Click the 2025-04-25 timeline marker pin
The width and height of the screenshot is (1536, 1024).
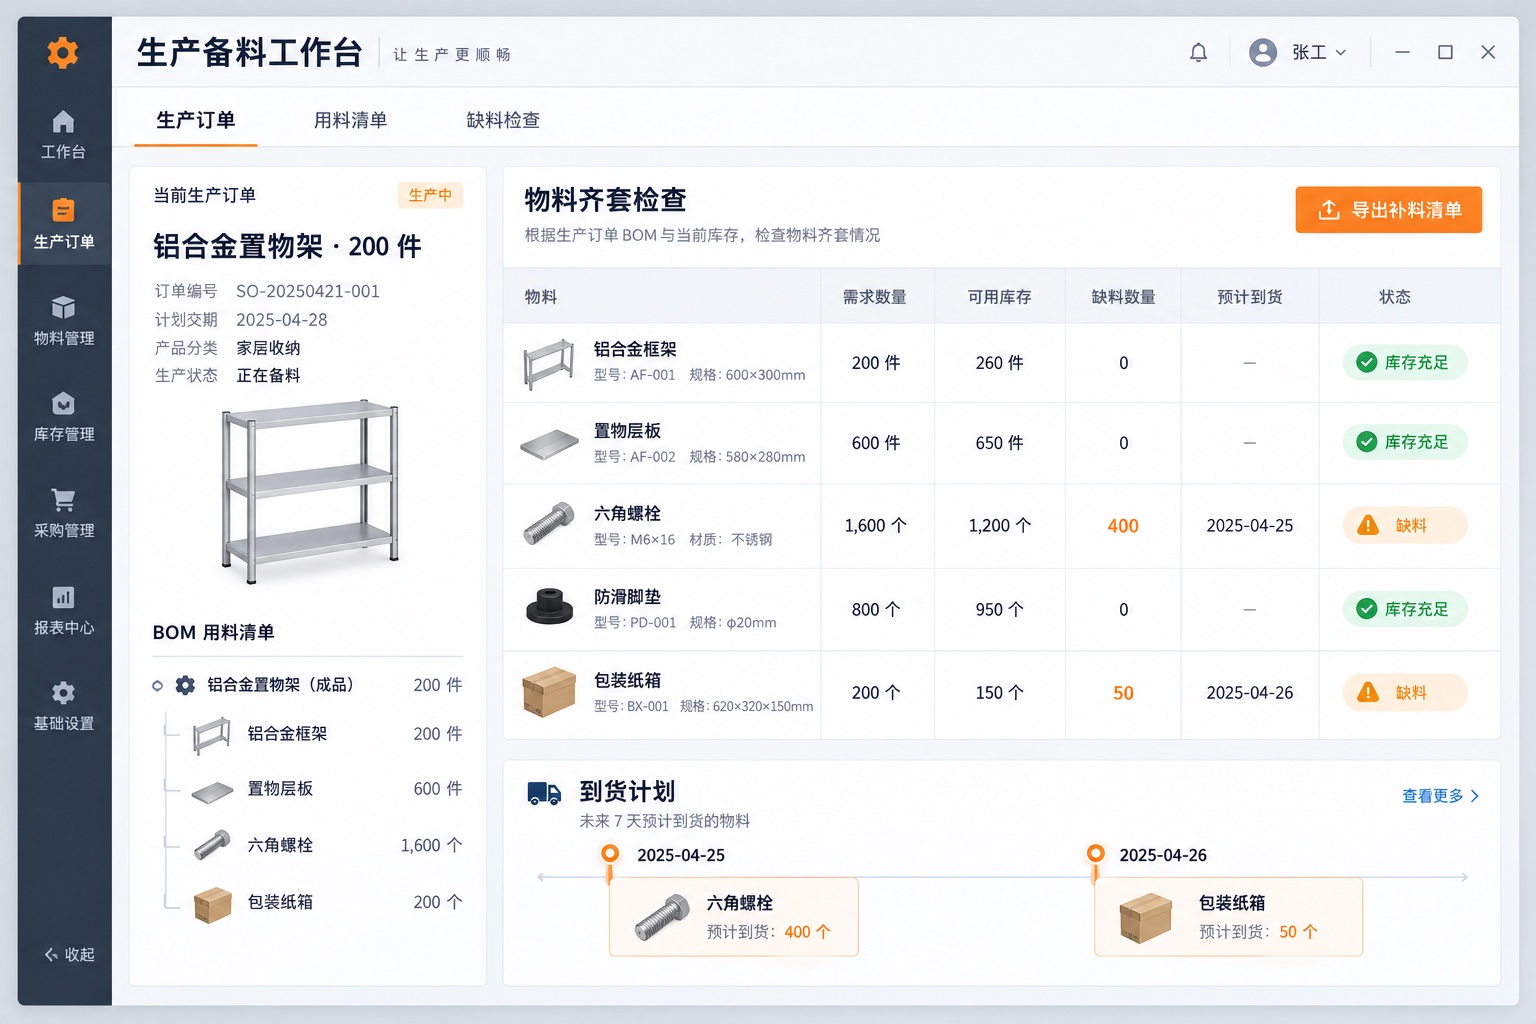(x=609, y=856)
